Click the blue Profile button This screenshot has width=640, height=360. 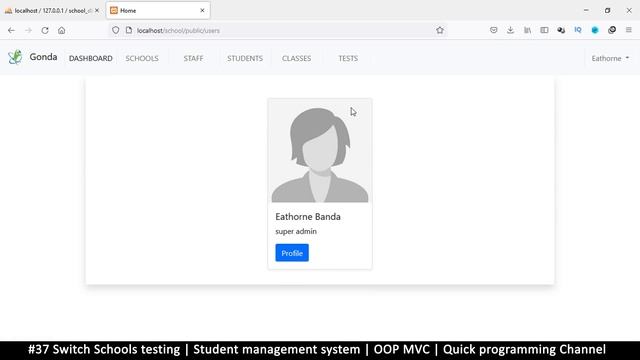coord(292,253)
